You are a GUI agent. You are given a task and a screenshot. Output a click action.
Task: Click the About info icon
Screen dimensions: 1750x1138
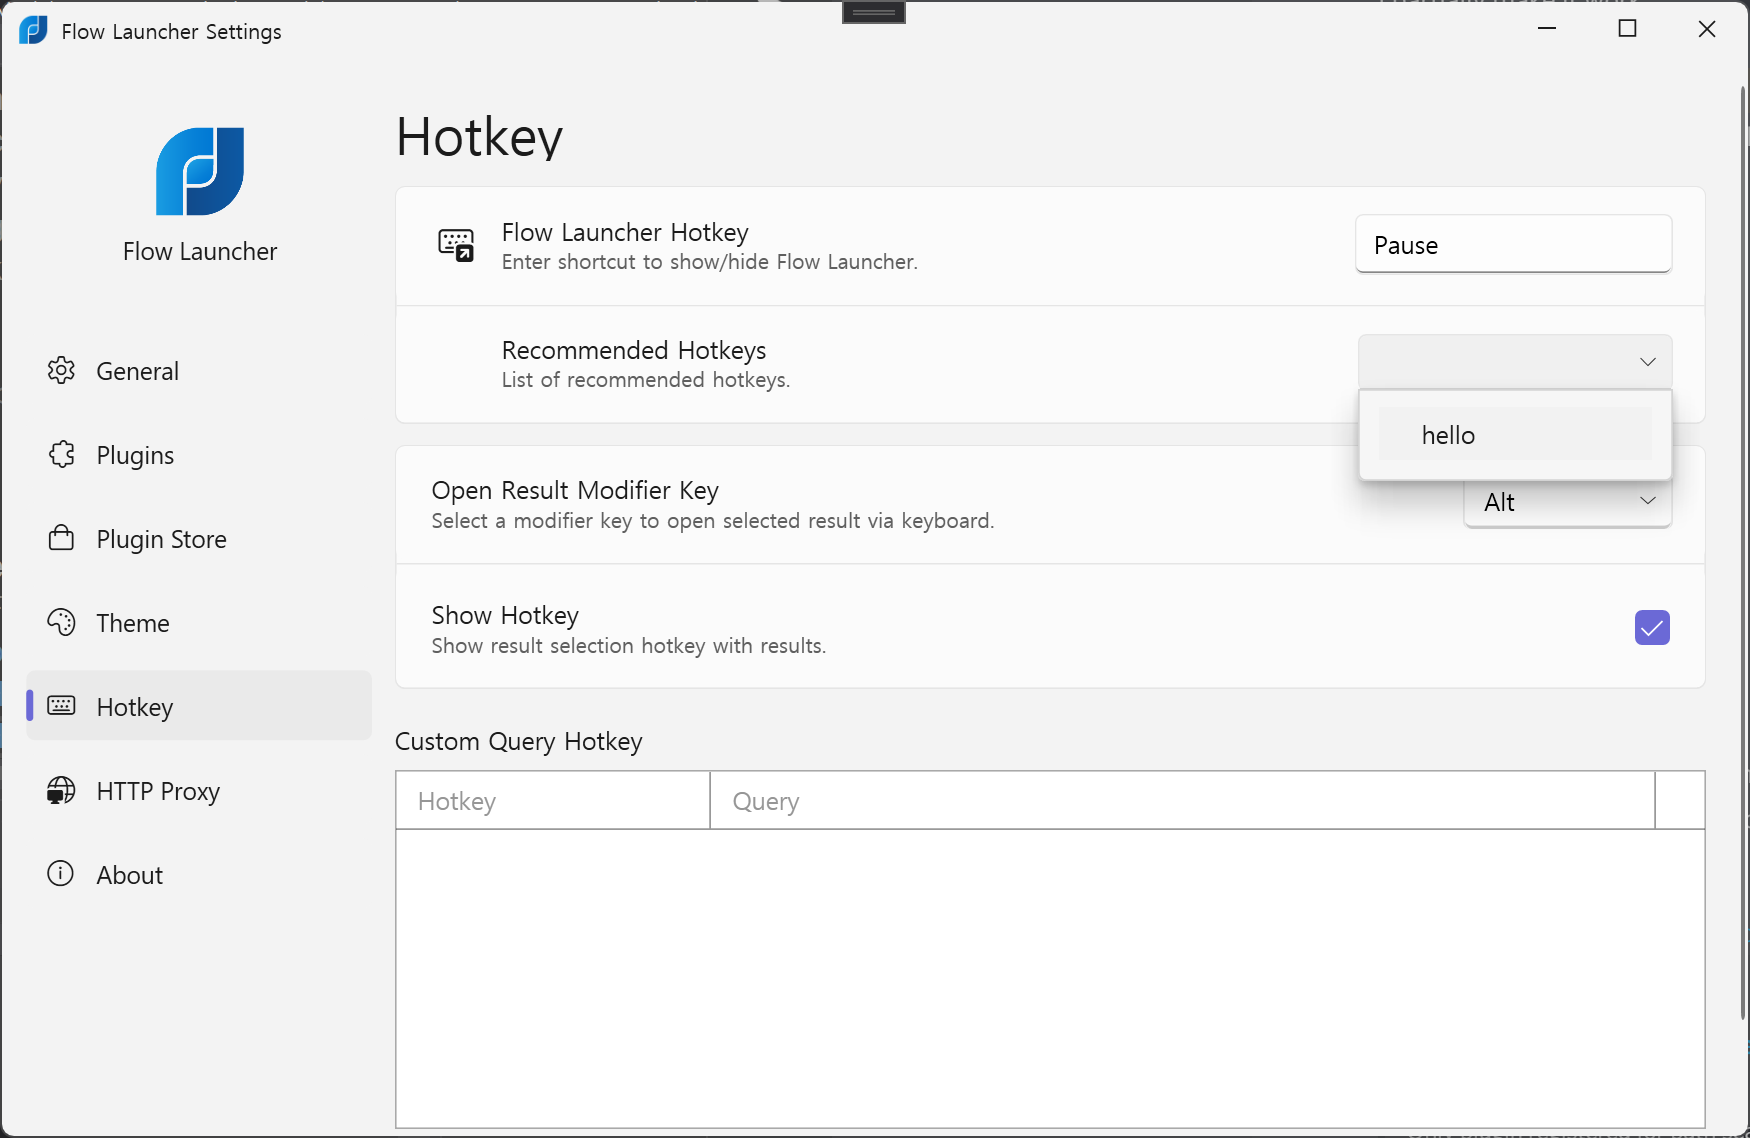pos(61,874)
